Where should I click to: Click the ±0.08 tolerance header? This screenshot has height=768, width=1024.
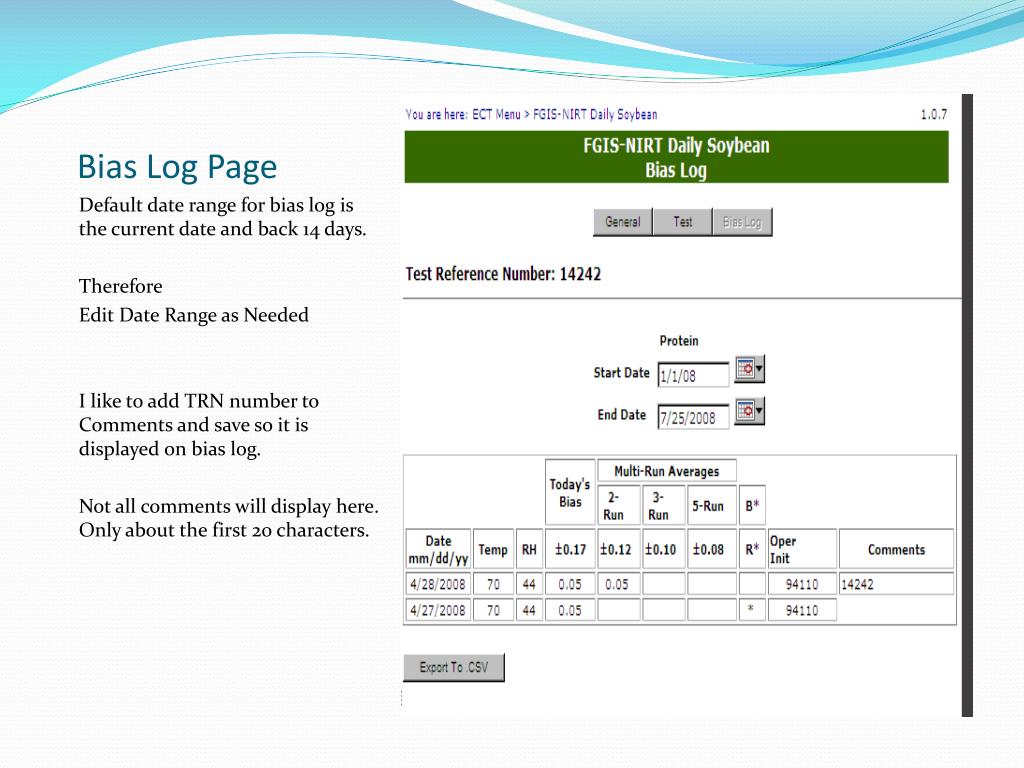pos(712,549)
